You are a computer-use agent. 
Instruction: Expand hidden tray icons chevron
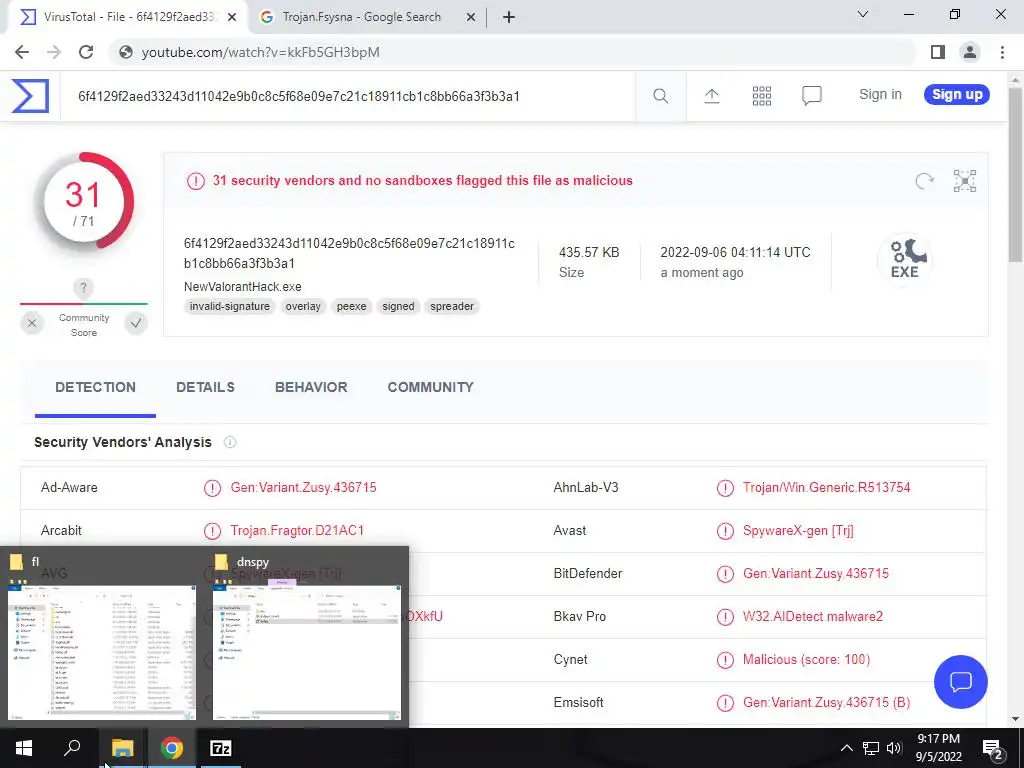846,748
